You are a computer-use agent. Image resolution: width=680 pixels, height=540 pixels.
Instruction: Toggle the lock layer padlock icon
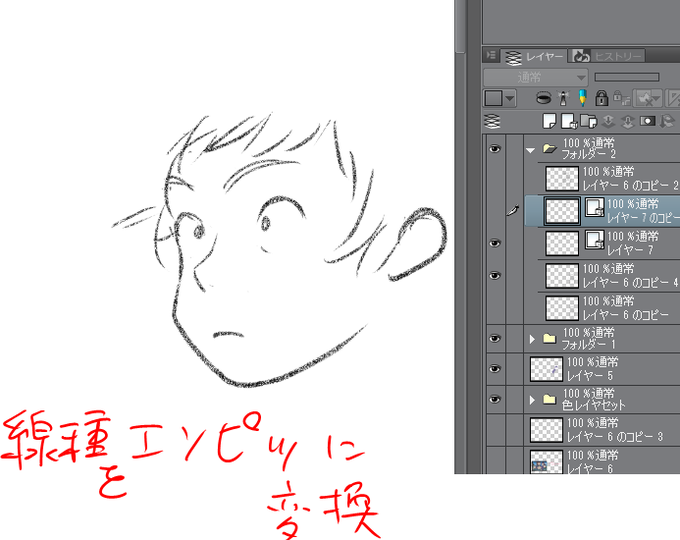(x=601, y=98)
